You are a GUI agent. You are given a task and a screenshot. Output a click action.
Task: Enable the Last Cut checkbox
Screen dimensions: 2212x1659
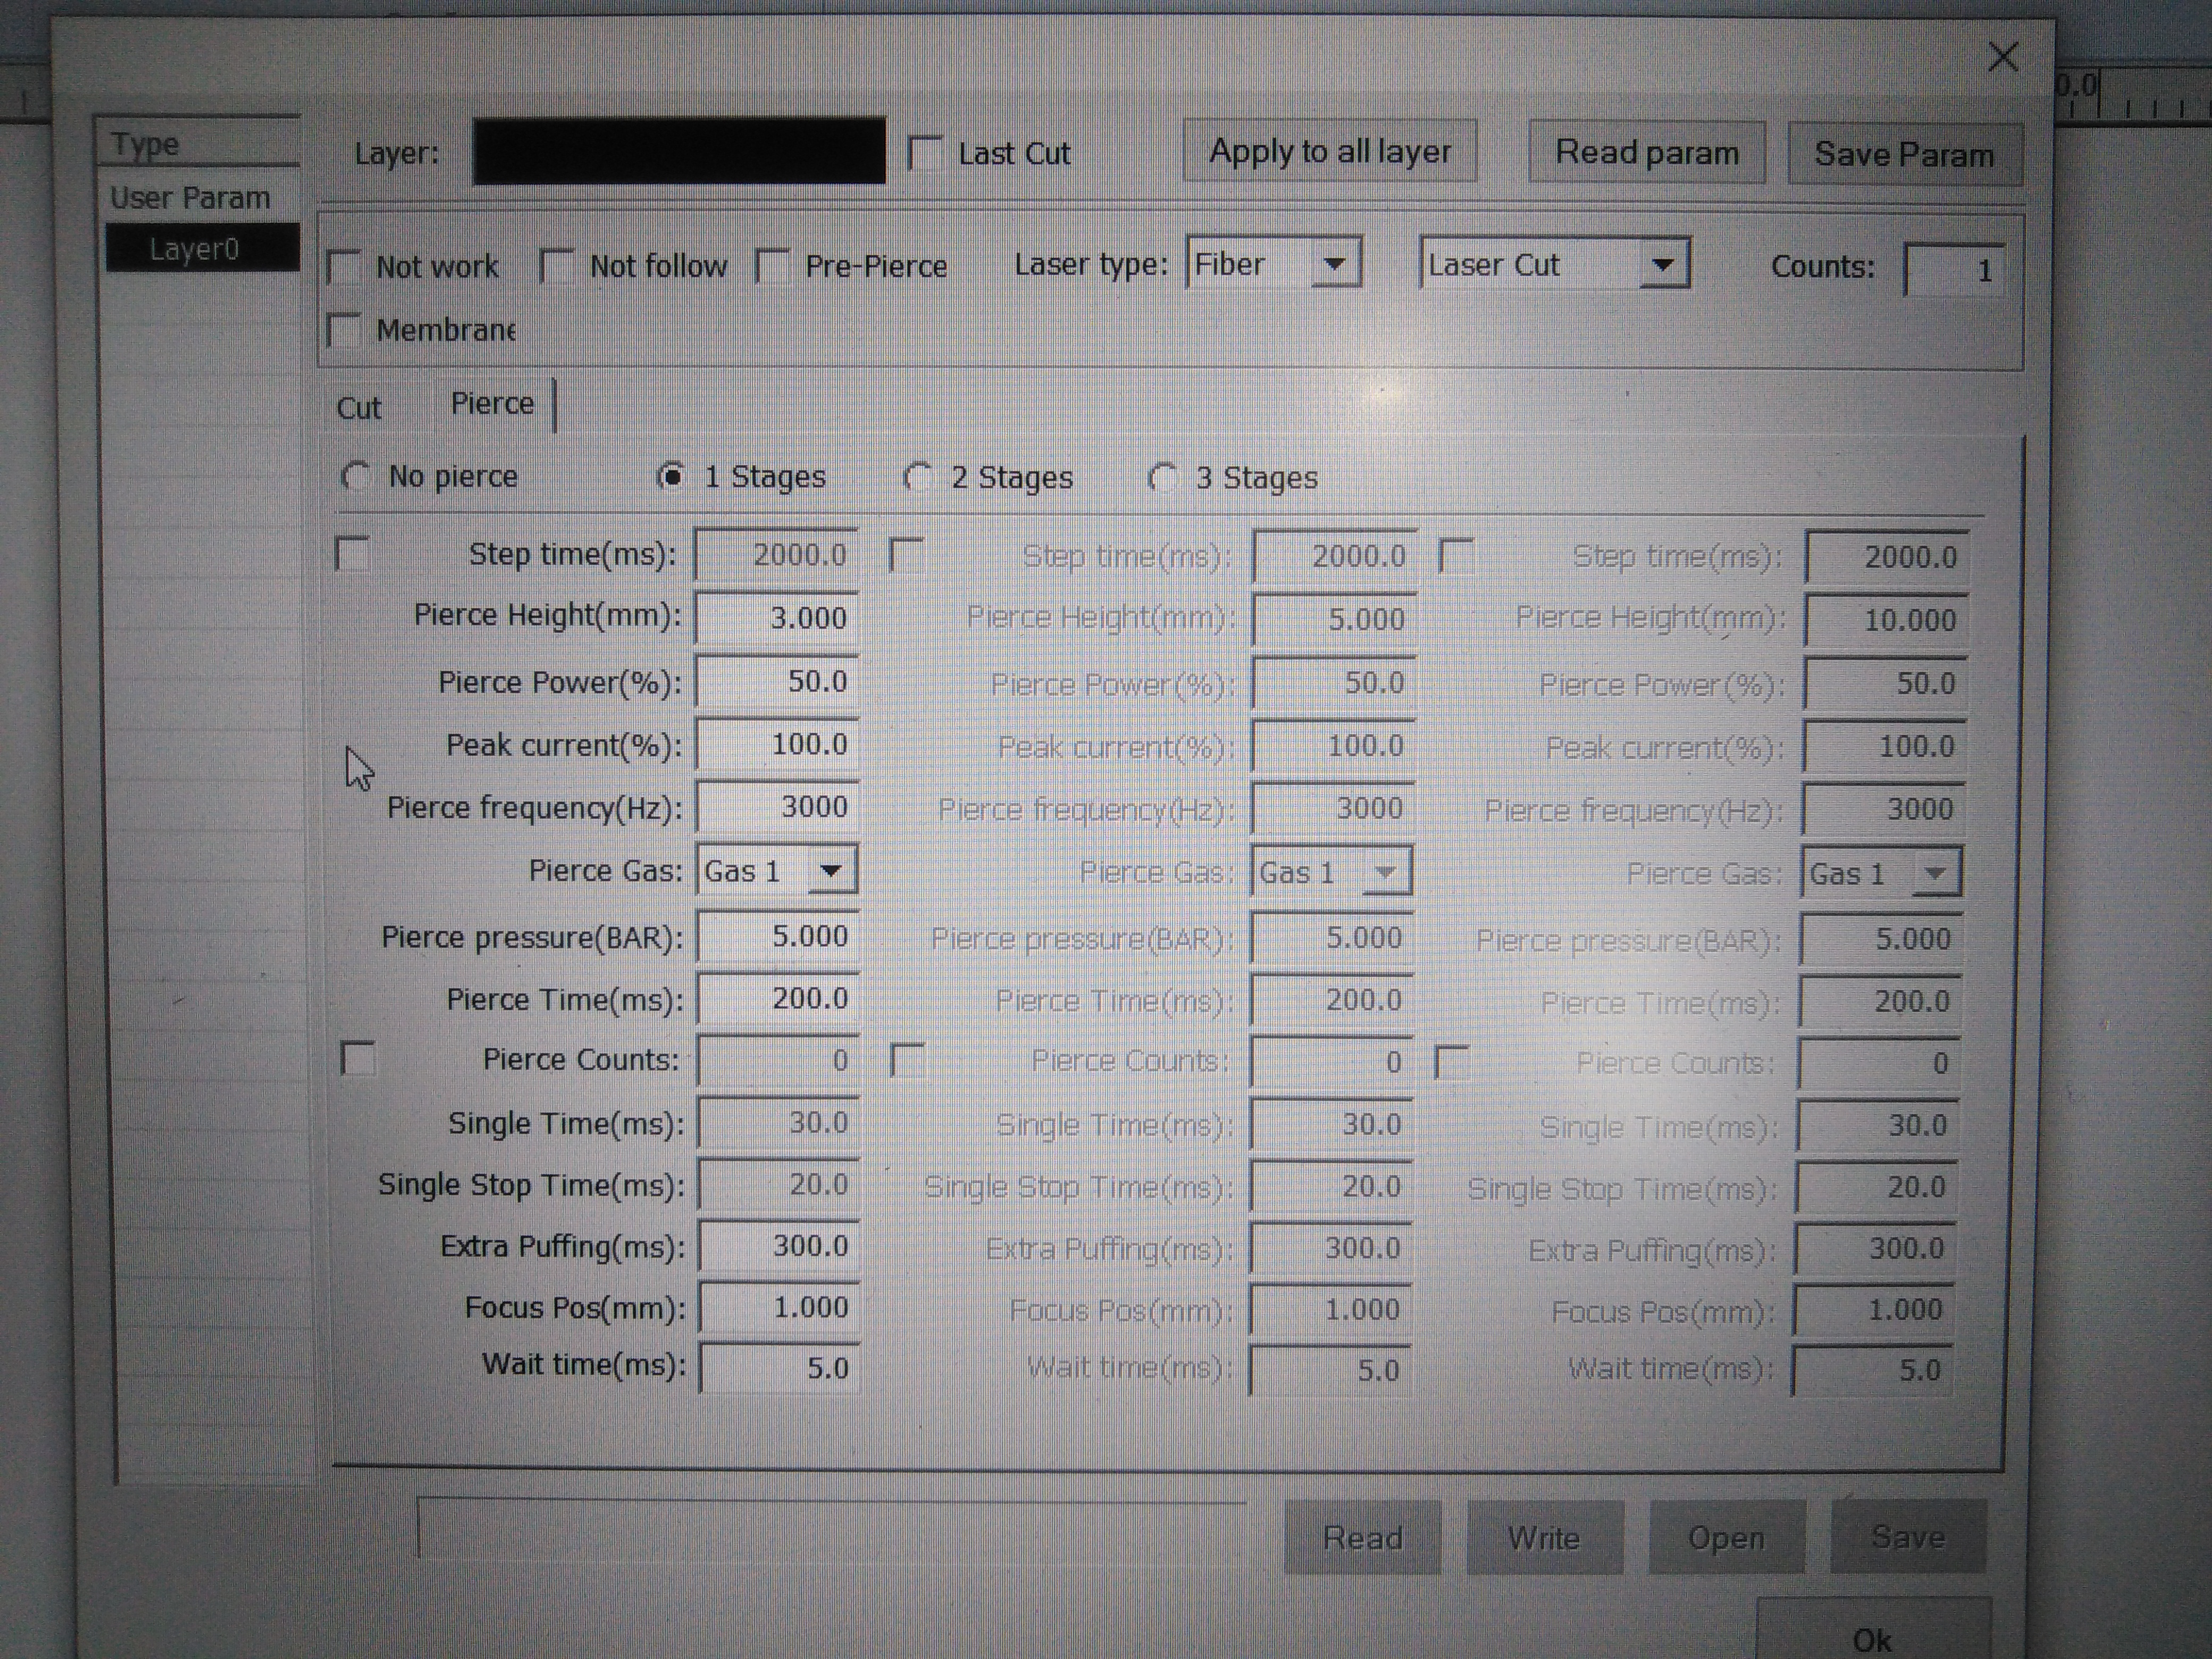click(925, 154)
